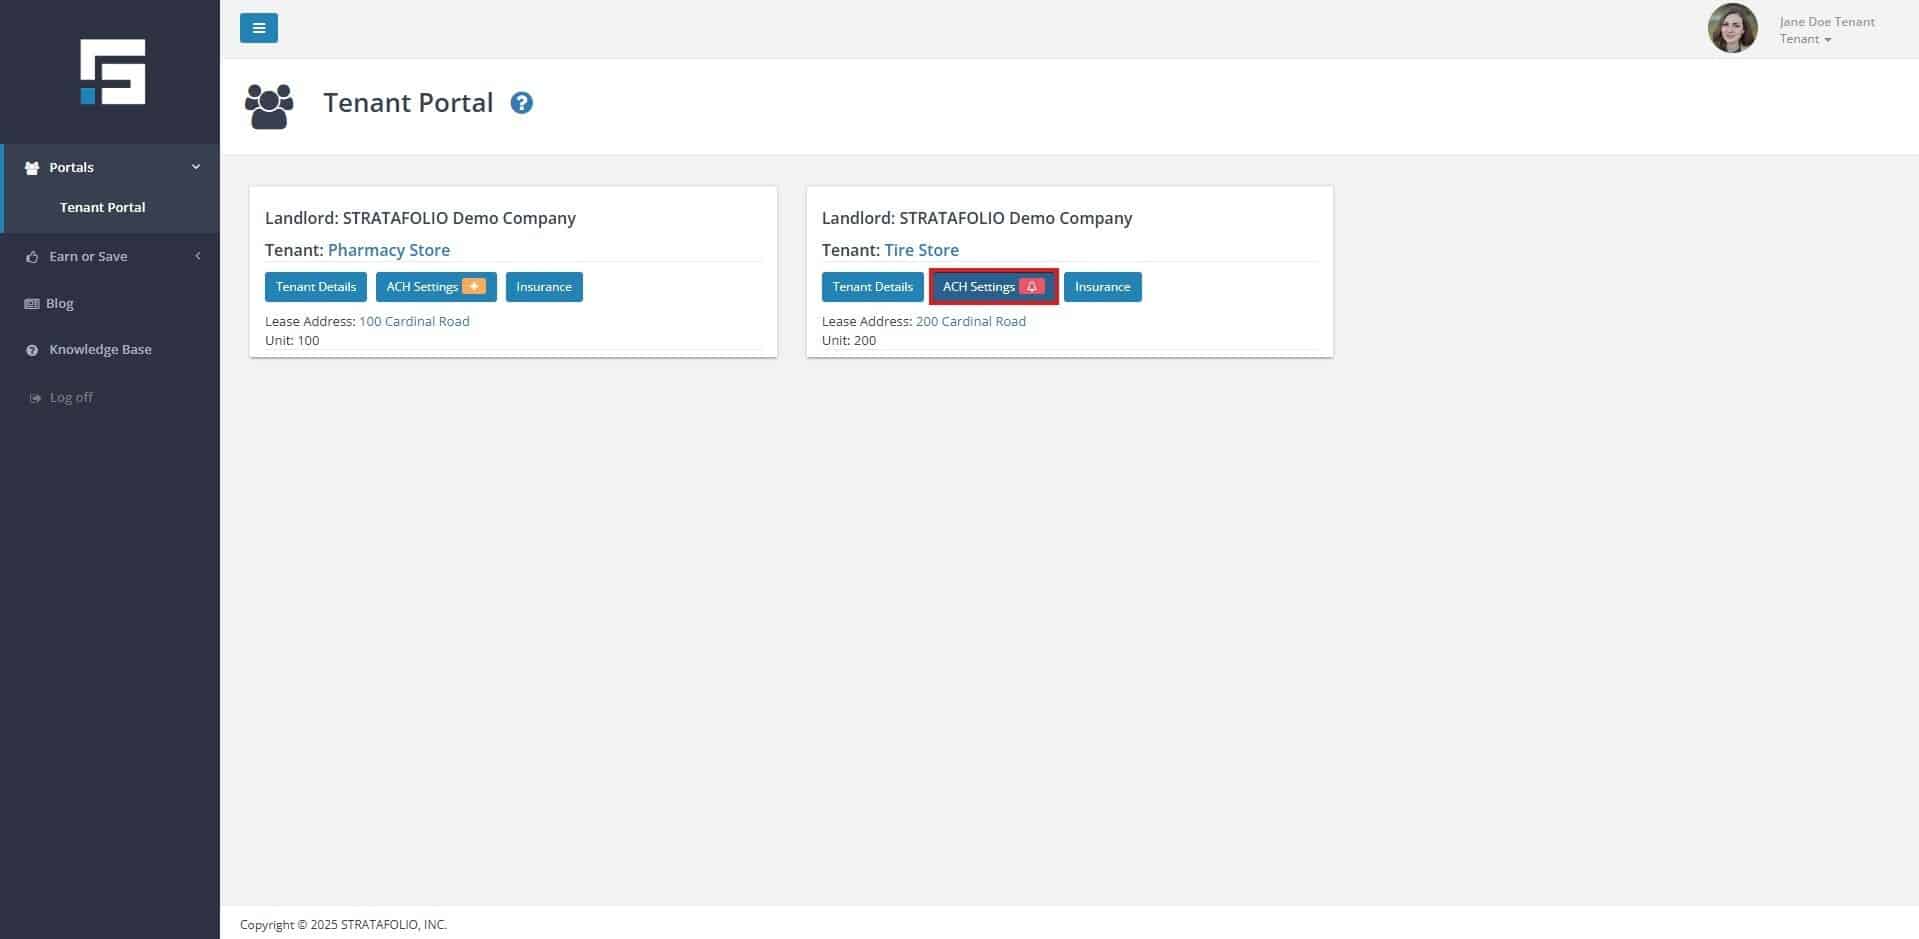
Task: Click the orange badge on Pharmacy ACH Settings
Action: pyautogui.click(x=474, y=287)
